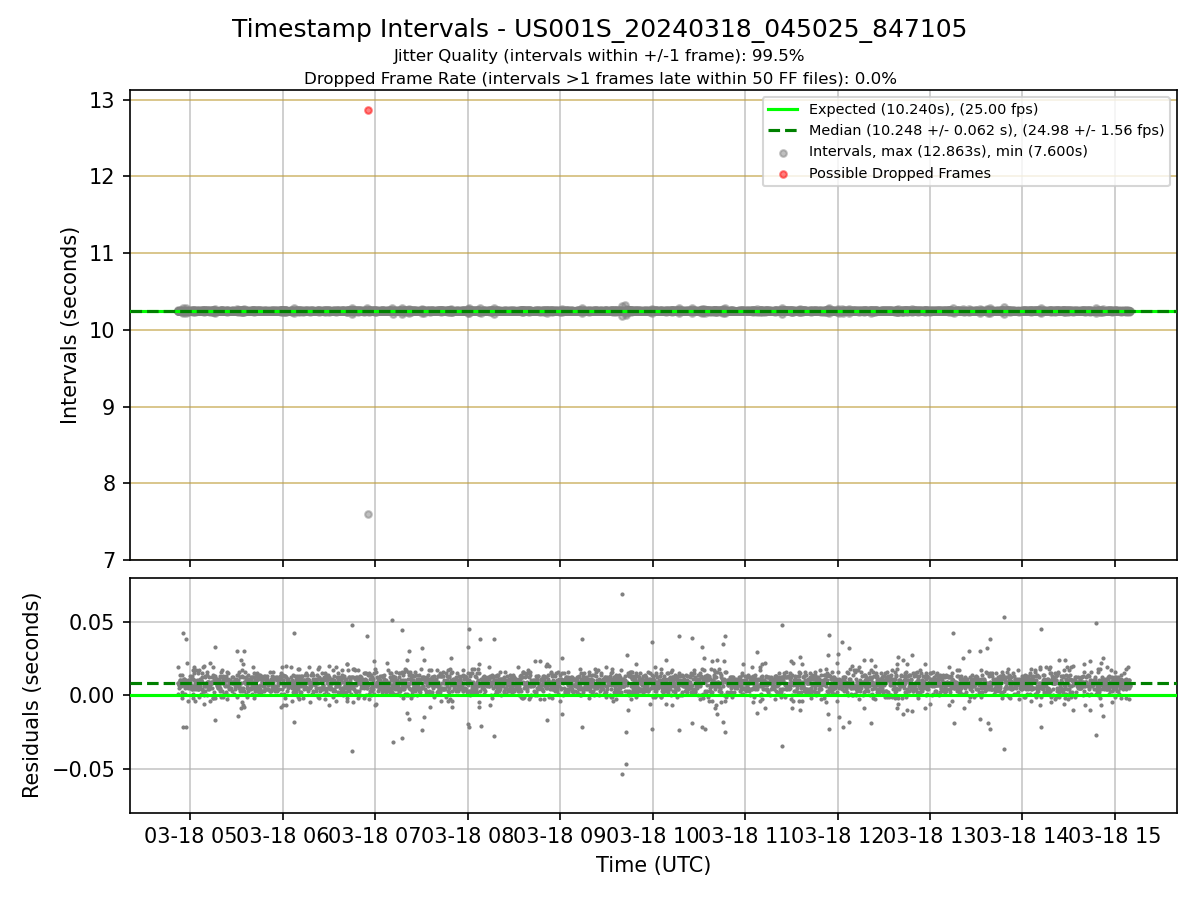Click the red dropped-frame point near 12.86 seconds
The width and height of the screenshot is (1200, 900).
point(368,110)
